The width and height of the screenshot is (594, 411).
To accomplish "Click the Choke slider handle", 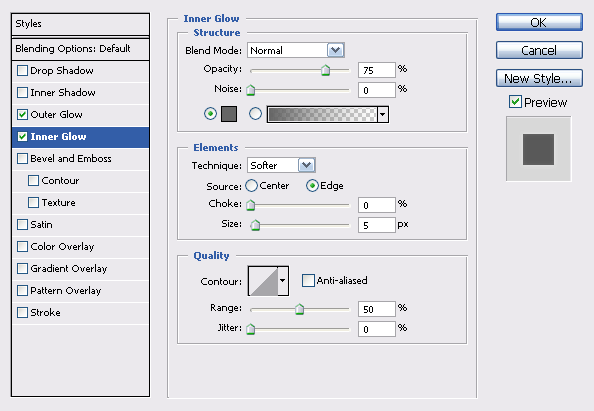I will [250, 205].
